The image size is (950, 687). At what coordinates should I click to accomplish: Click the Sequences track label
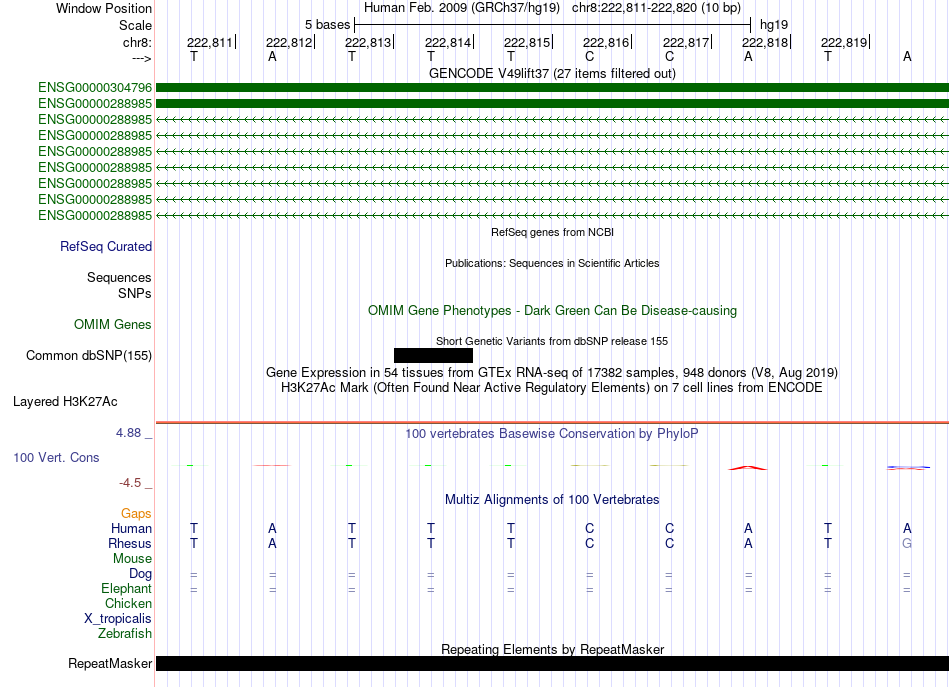point(119,277)
